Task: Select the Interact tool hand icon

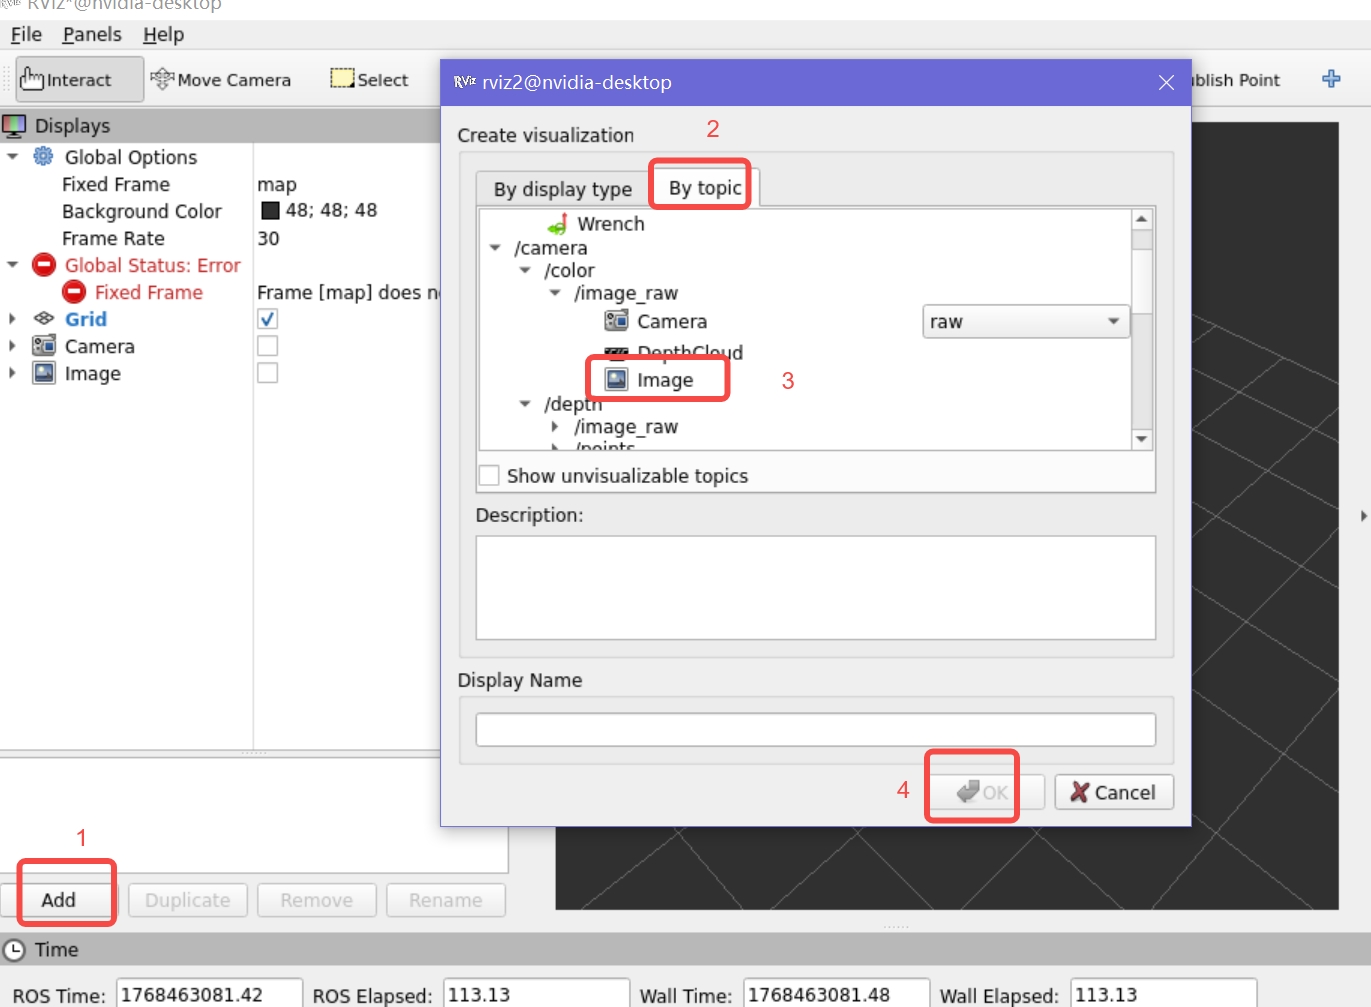Action: pos(32,79)
